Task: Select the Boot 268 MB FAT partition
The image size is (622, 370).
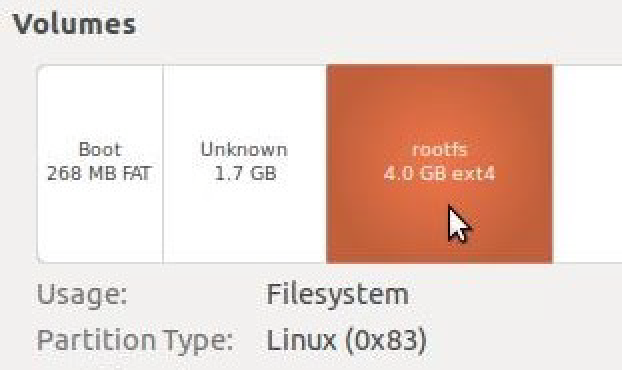Action: [100, 163]
